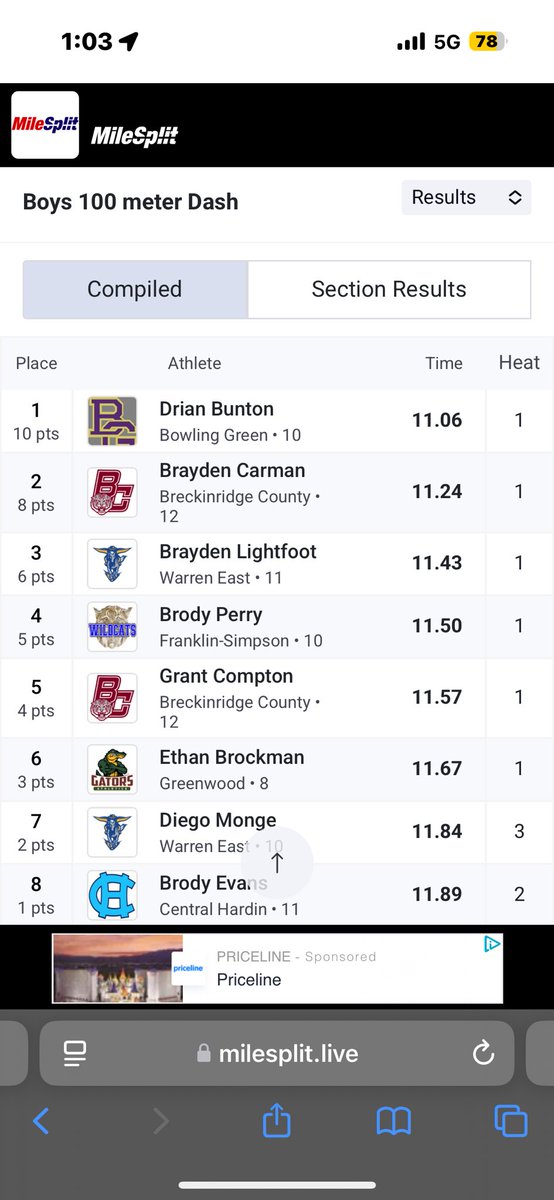This screenshot has width=554, height=1200.
Task: Go back with Safari back arrow
Action: coord(41,1122)
